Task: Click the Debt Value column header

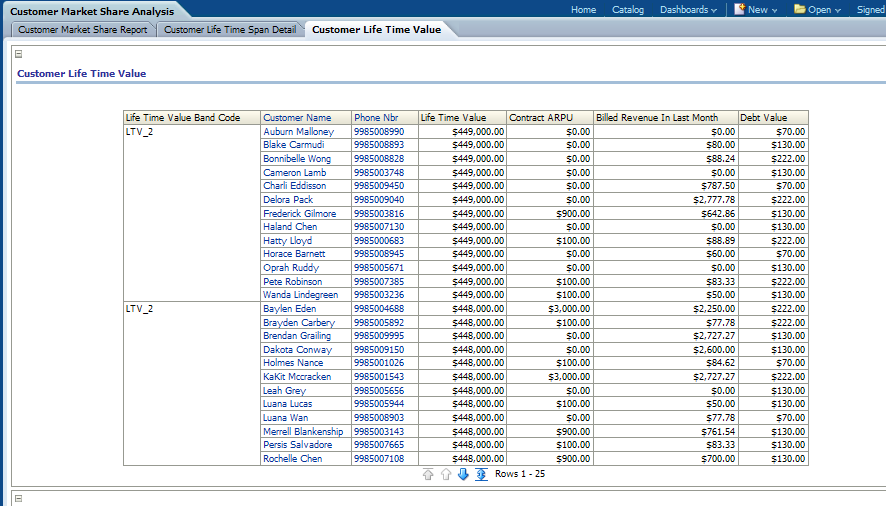Action: coord(763,118)
